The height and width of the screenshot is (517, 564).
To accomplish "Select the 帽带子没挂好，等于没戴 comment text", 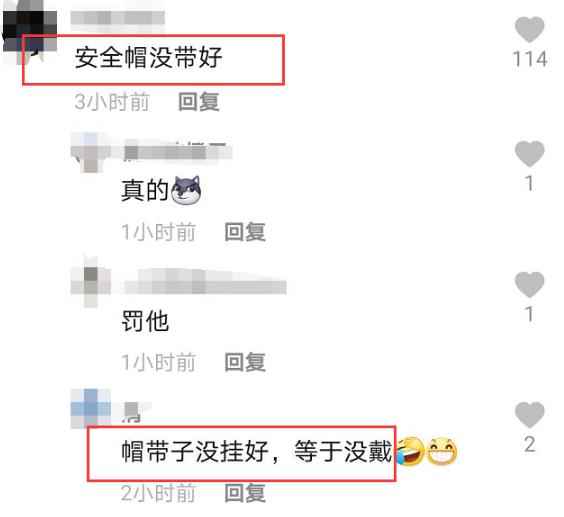I will click(x=256, y=451).
